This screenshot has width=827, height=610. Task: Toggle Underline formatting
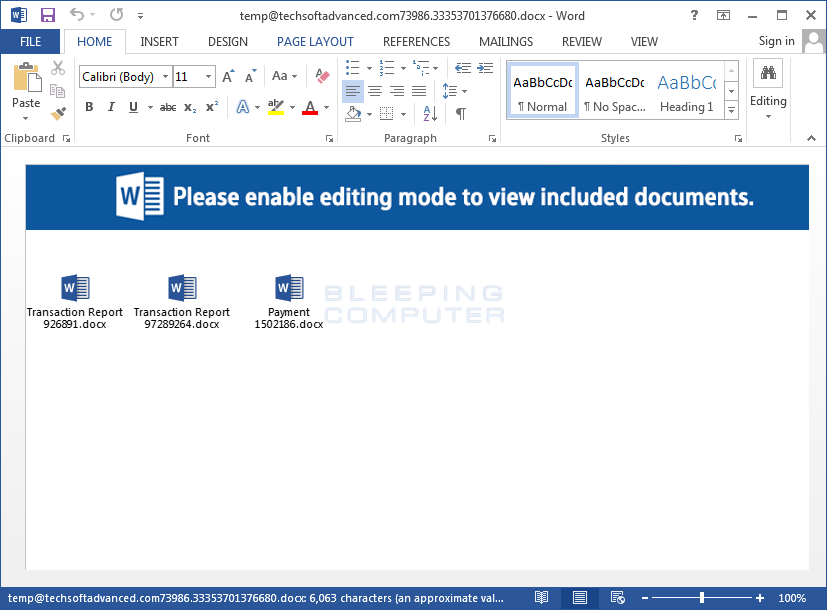tap(133, 107)
